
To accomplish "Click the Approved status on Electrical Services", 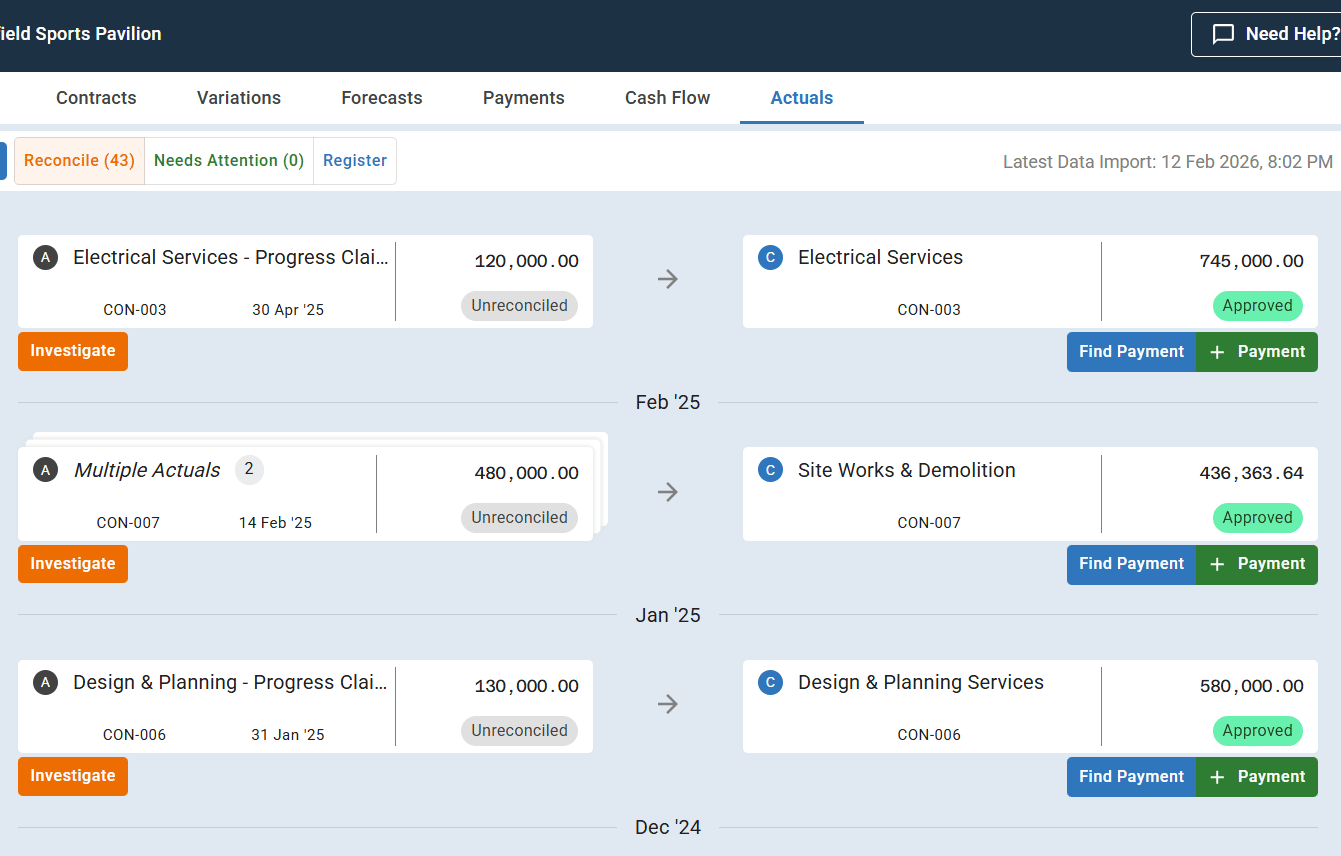I will (x=1257, y=306).
